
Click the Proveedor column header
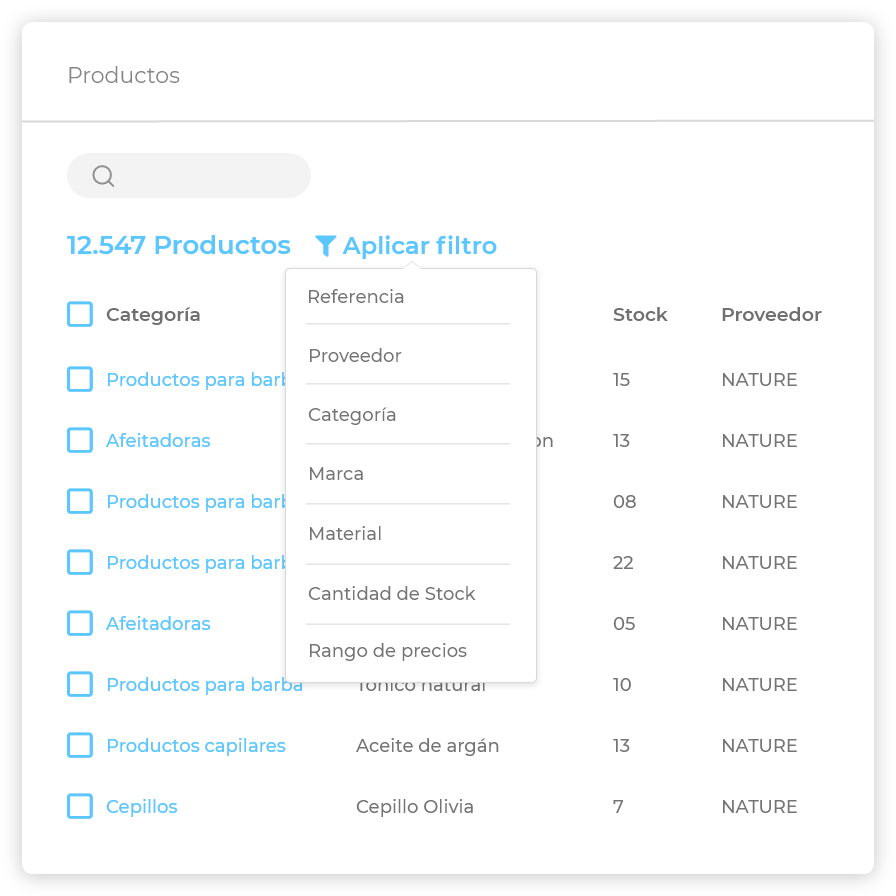(771, 314)
